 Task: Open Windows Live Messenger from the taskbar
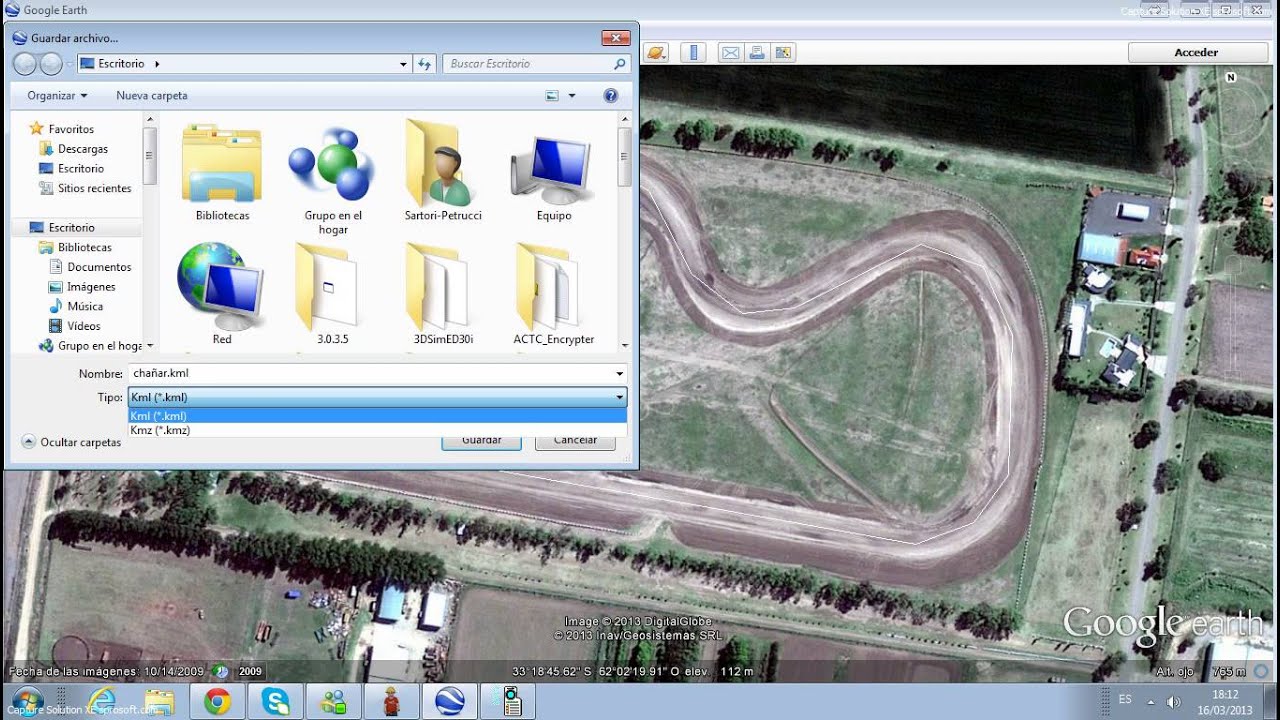(x=333, y=701)
